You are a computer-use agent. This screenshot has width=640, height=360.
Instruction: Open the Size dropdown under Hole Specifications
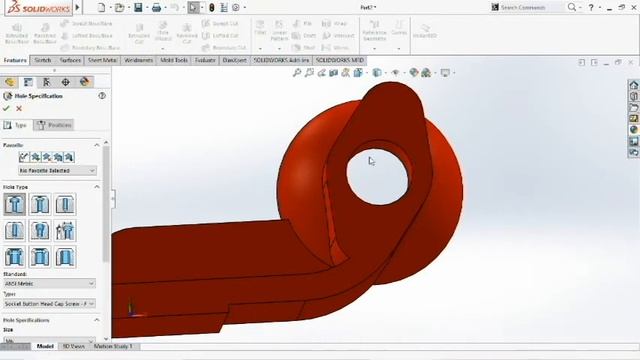tap(49, 340)
